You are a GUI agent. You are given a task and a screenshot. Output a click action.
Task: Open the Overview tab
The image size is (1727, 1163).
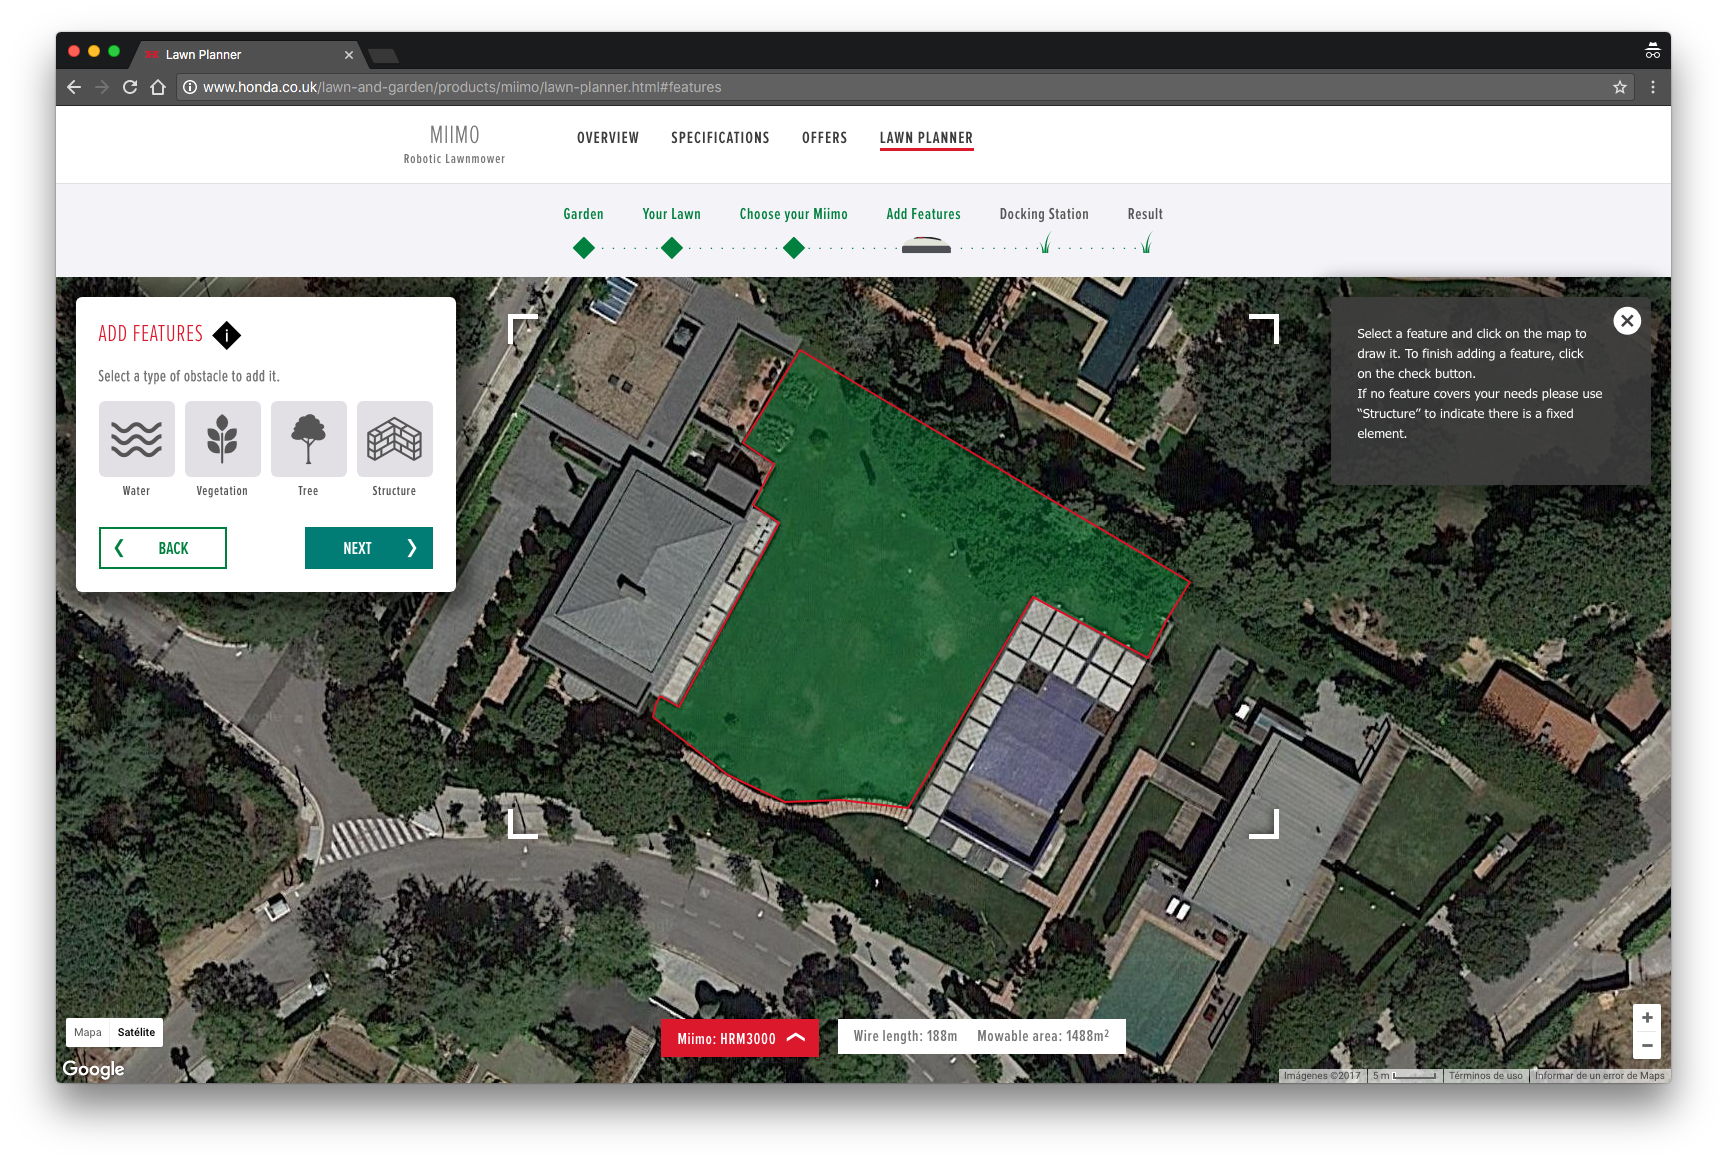coord(608,138)
